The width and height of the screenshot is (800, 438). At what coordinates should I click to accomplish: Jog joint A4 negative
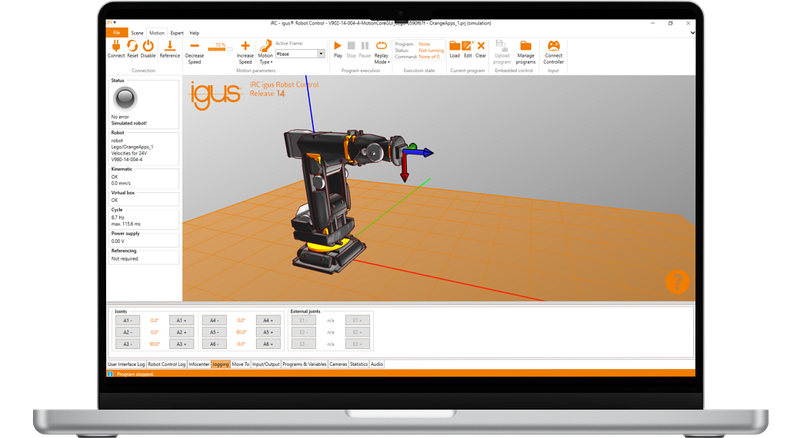point(214,320)
